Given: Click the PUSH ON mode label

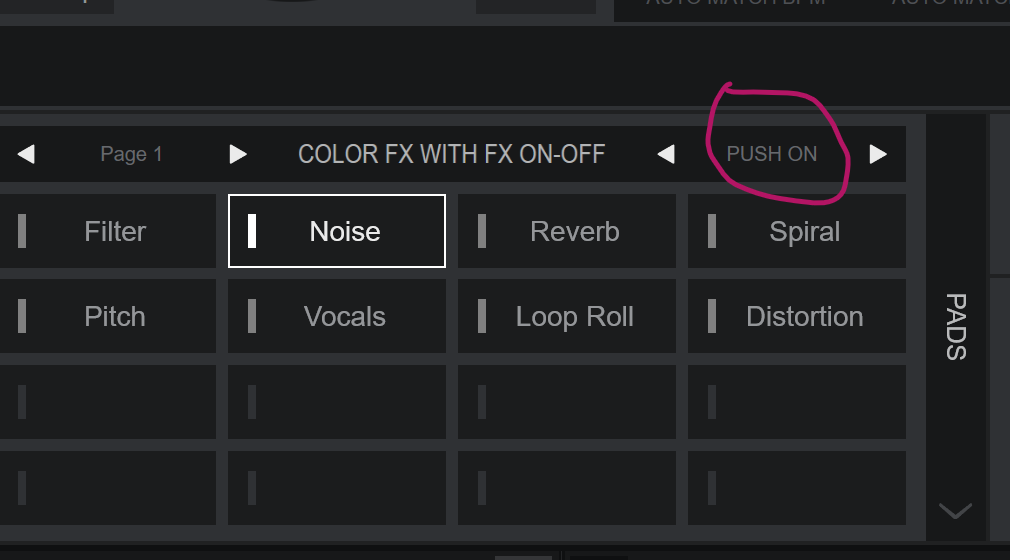Looking at the screenshot, I should [771, 154].
